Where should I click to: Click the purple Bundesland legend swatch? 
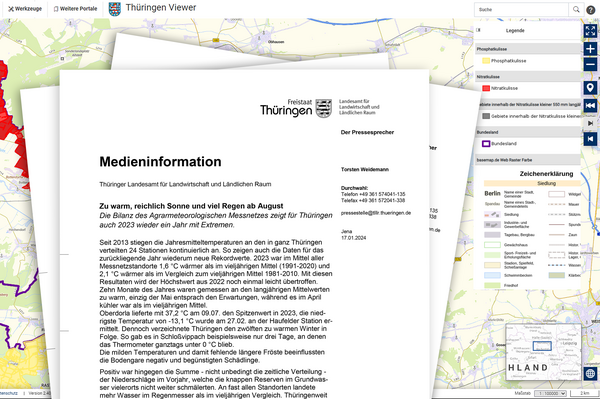(486, 144)
